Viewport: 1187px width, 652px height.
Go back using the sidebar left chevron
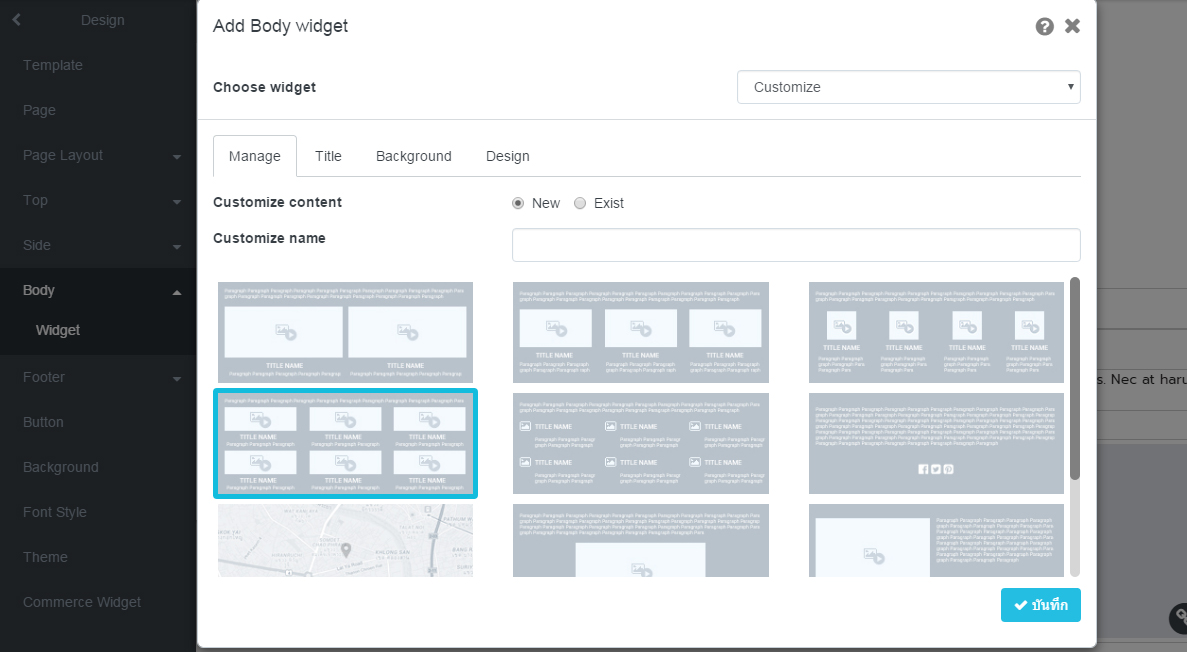tap(16, 19)
